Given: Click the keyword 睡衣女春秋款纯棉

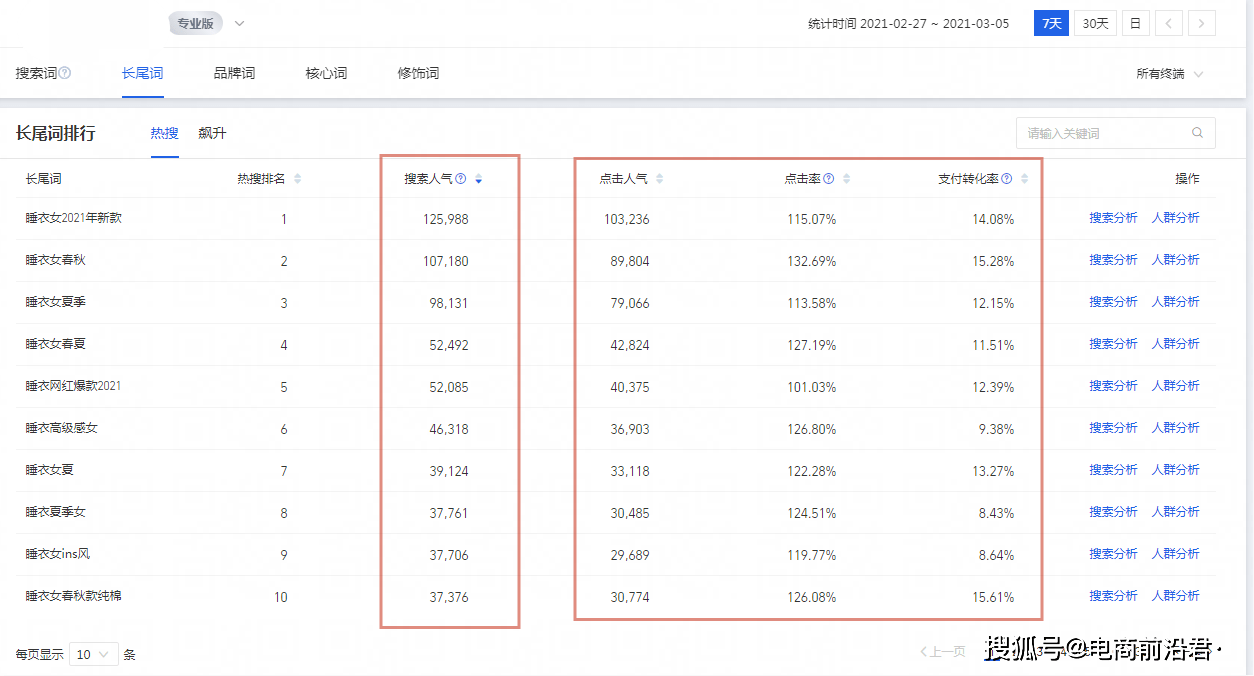Looking at the screenshot, I should tap(74, 596).
